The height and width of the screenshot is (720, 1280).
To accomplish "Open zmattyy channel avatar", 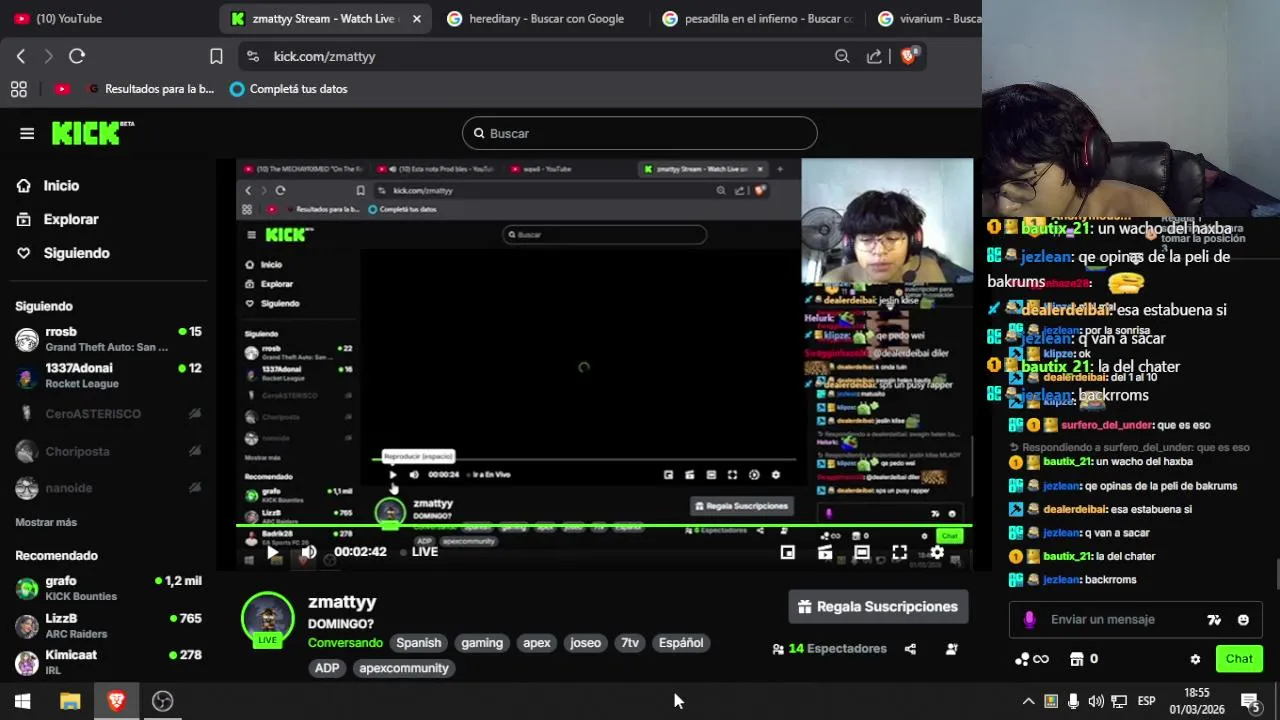I will pos(267,617).
